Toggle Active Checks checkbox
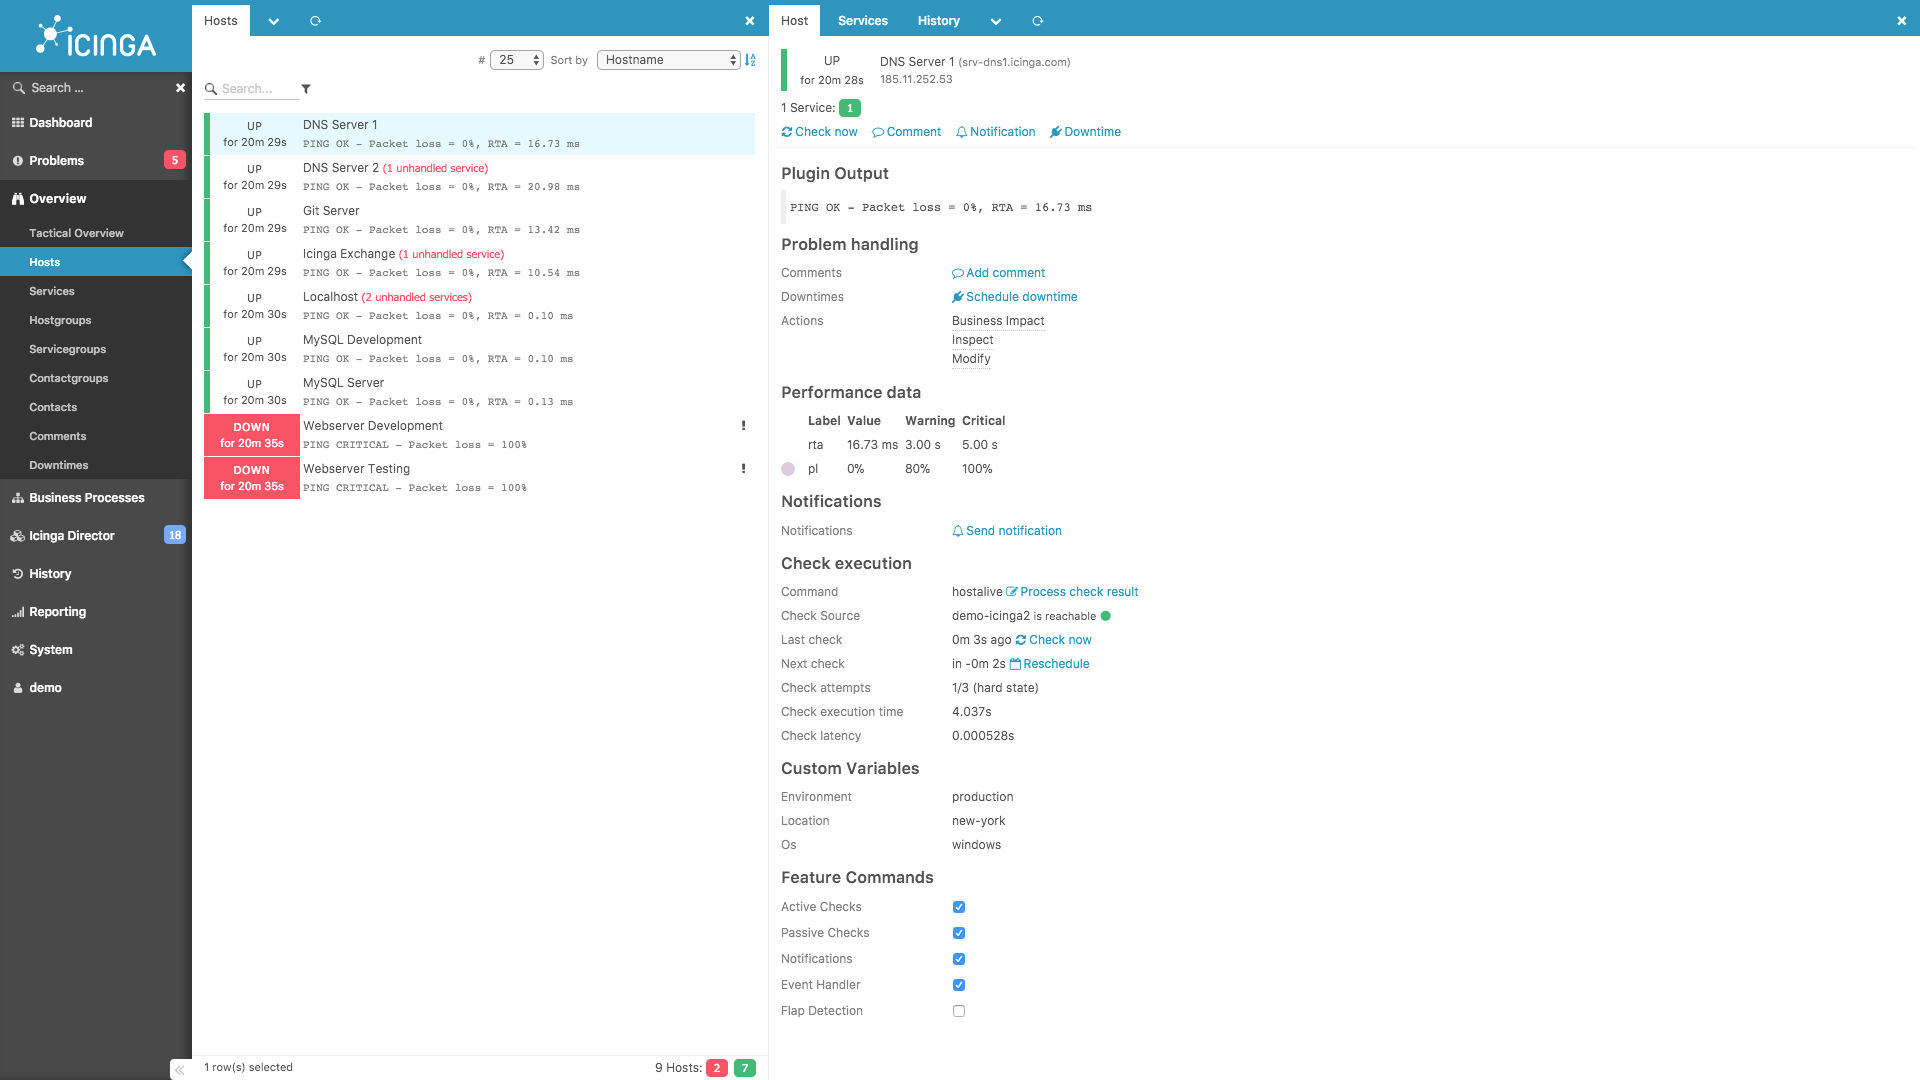This screenshot has width=1920, height=1080. pos(959,907)
